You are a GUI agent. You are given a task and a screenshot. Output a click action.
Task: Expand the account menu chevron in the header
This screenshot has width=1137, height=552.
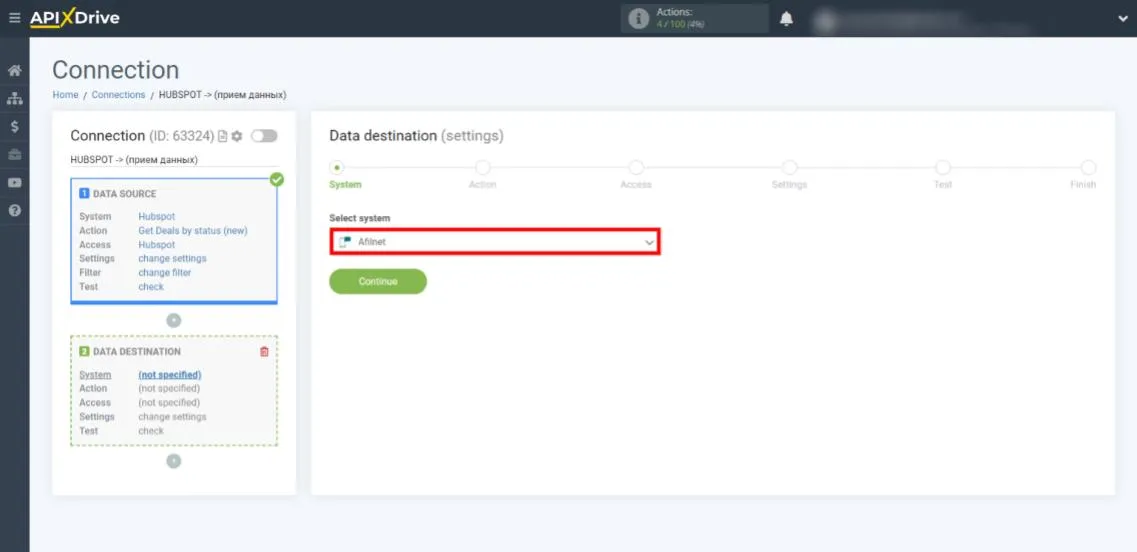coord(1122,18)
